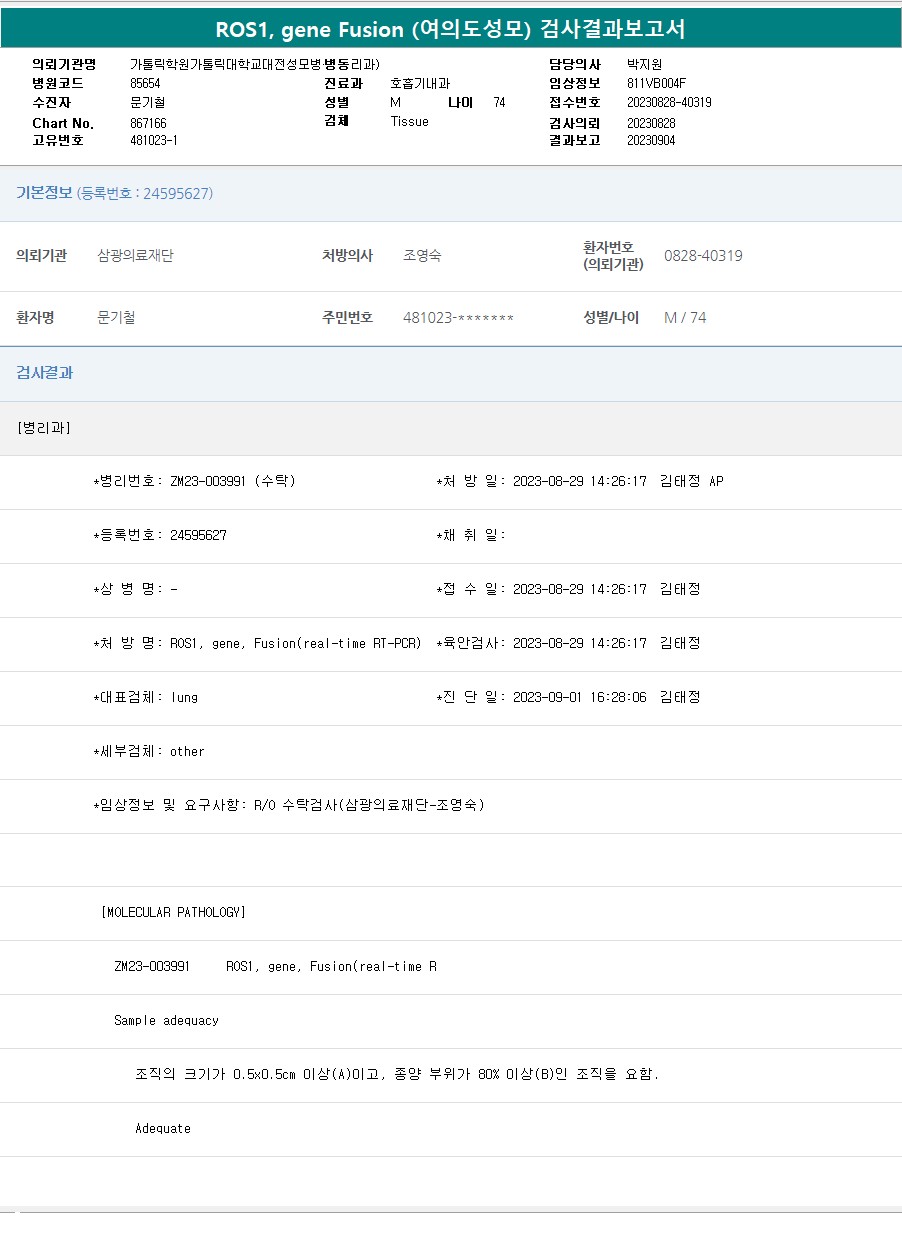Select the 검사결과 section header
Image resolution: width=902 pixels, height=1246 pixels.
(45, 373)
